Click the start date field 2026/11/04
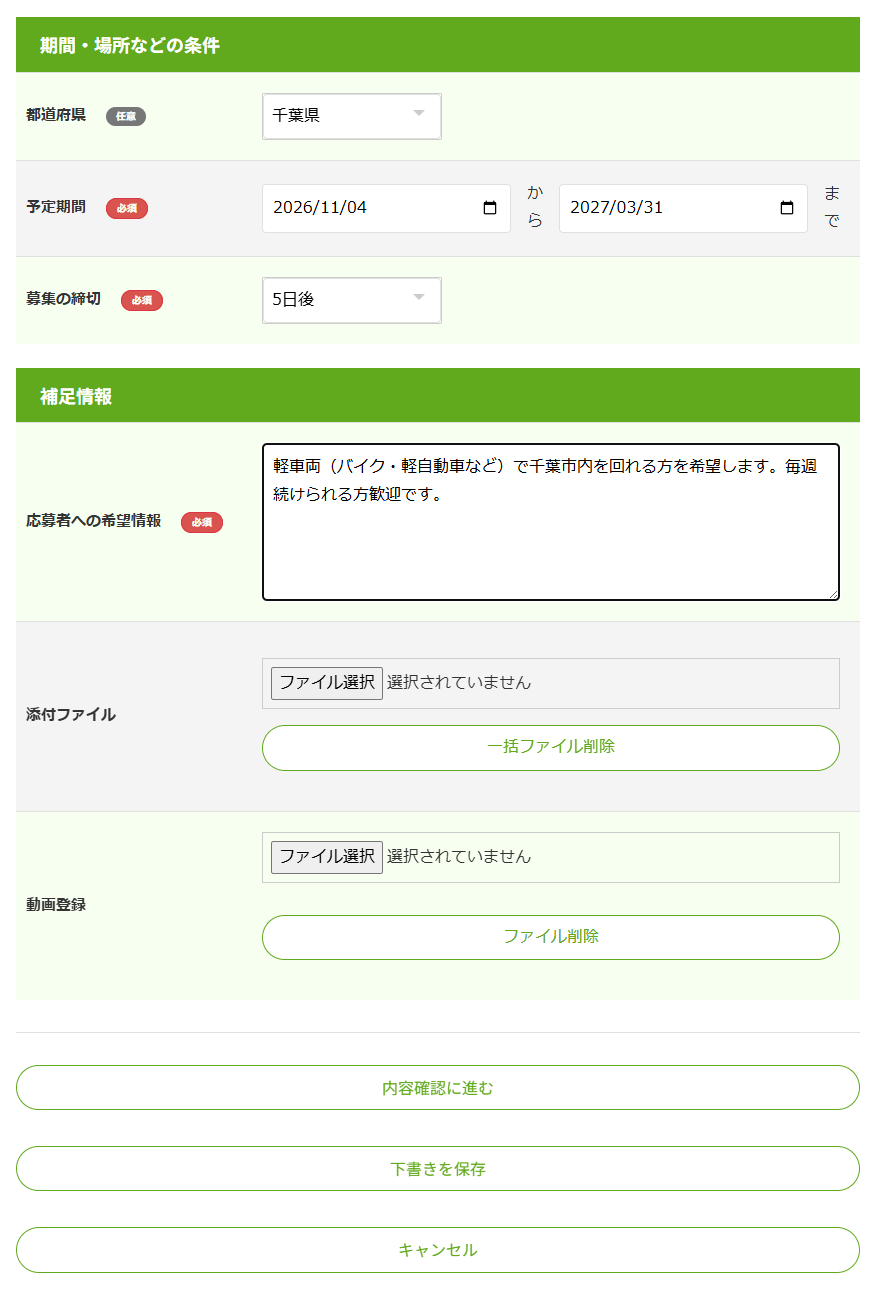Screen dimensions: 876x1292 pos(386,208)
